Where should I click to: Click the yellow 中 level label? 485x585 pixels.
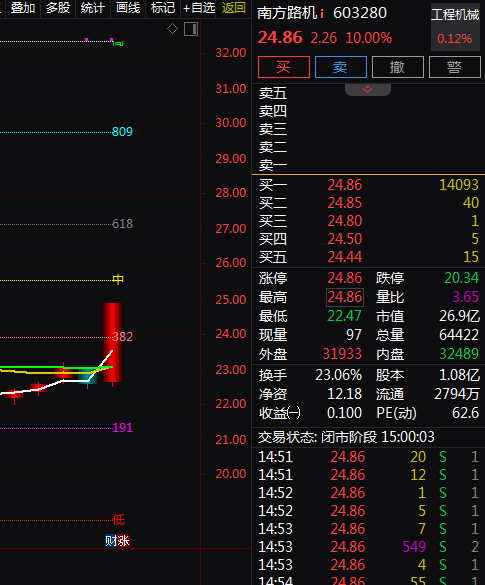(118, 279)
